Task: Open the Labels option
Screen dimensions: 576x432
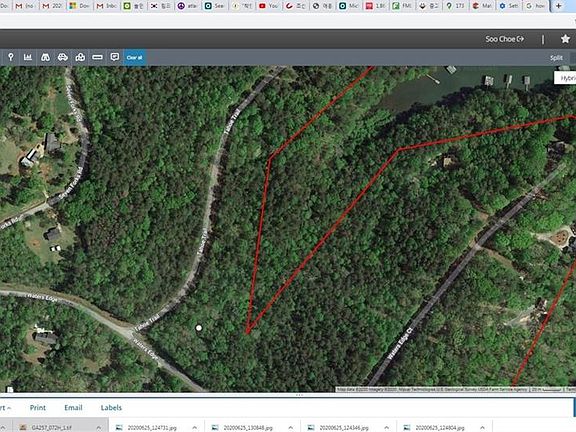Action: tap(111, 407)
